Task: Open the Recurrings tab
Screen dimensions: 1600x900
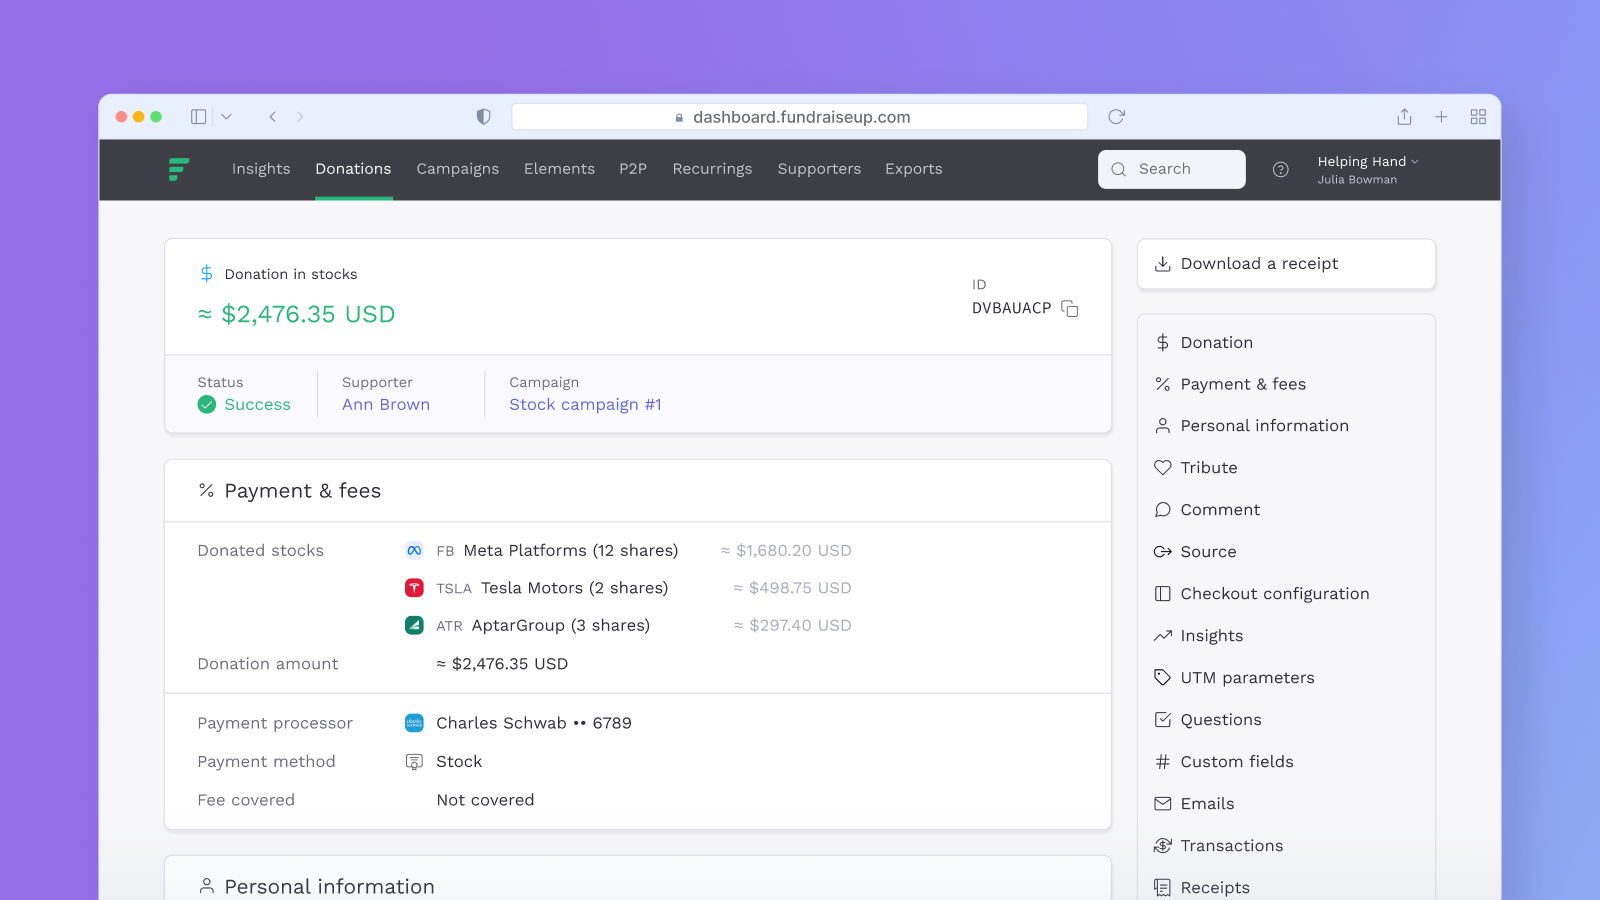Action: click(x=712, y=169)
